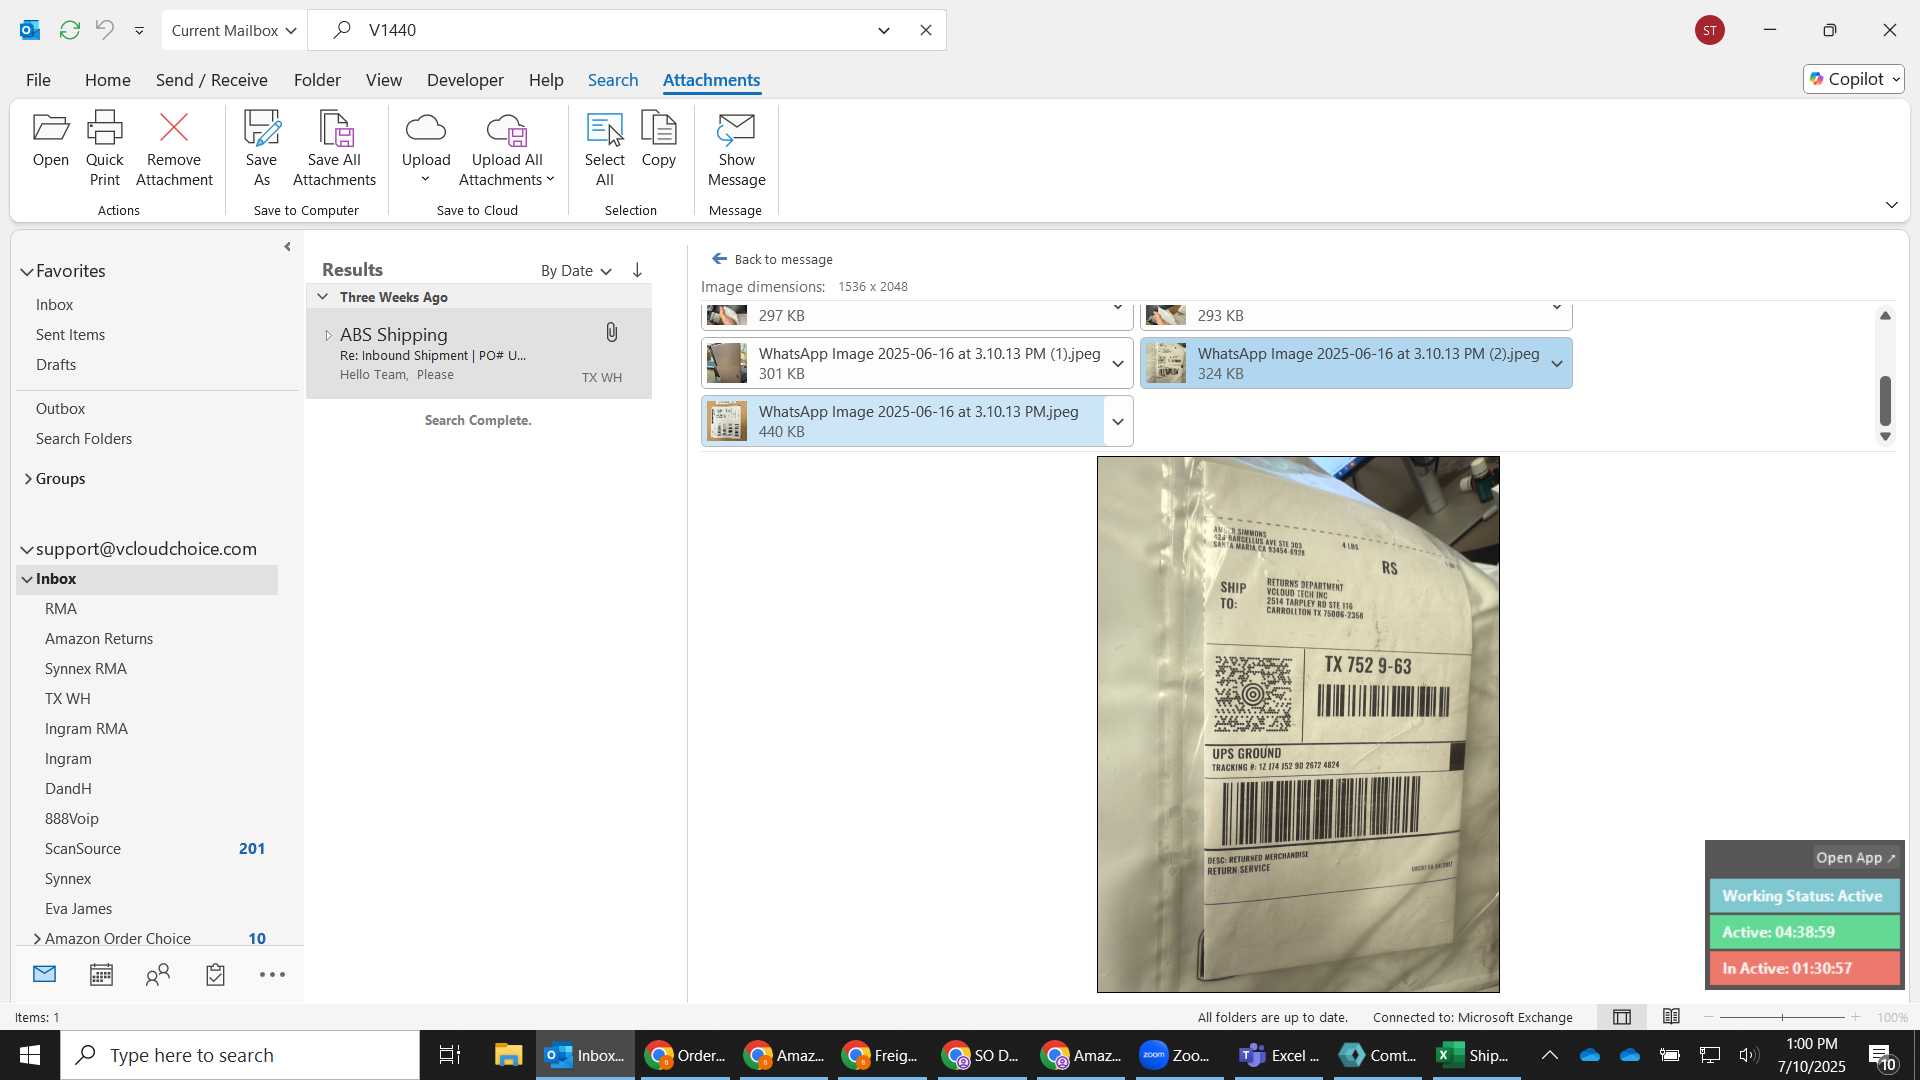Select ABS Shipping email result

(x=478, y=353)
